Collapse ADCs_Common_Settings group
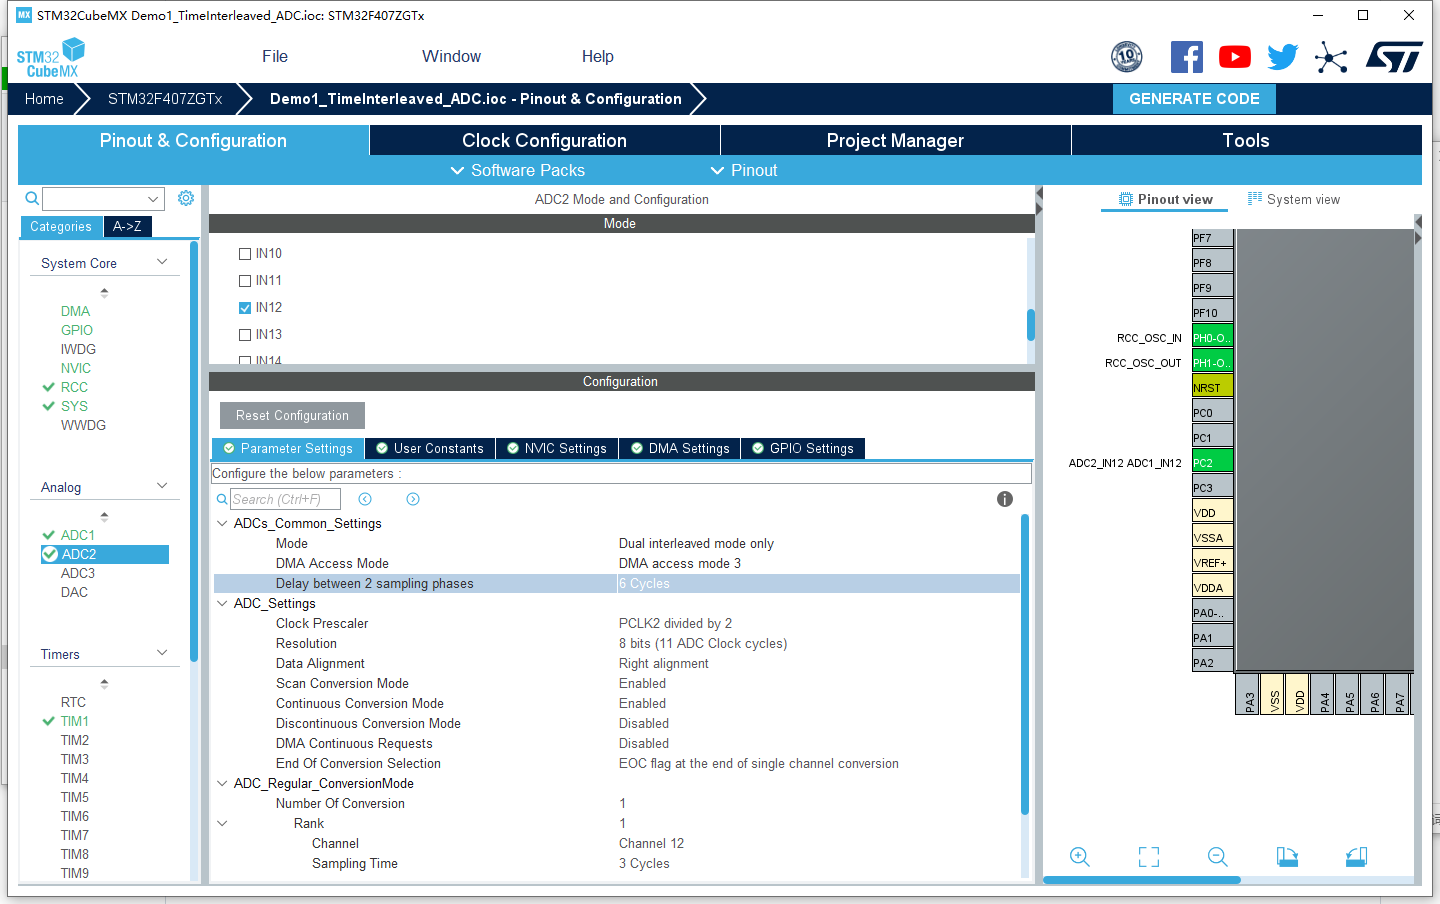1440x904 pixels. click(222, 523)
